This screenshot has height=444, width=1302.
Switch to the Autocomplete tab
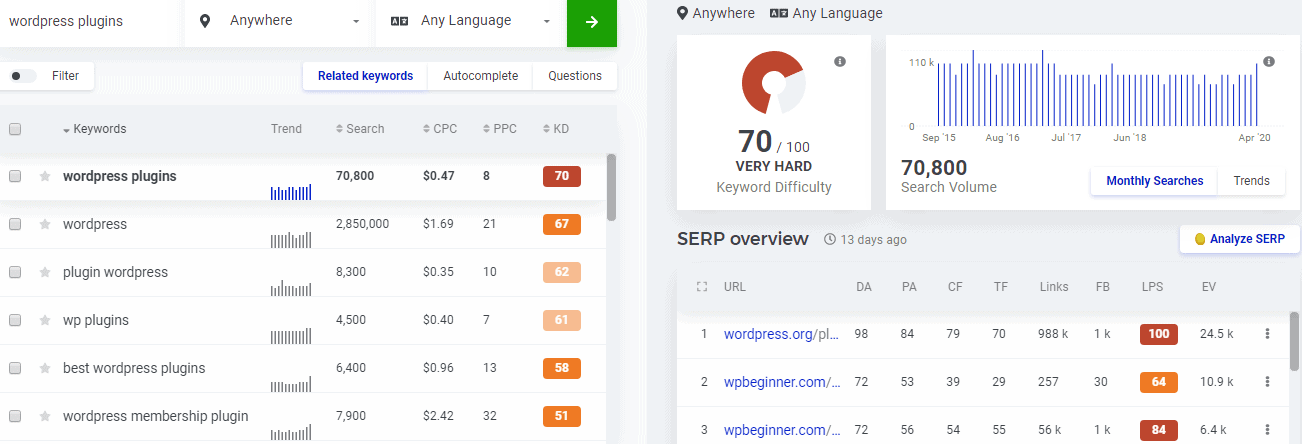pos(480,76)
